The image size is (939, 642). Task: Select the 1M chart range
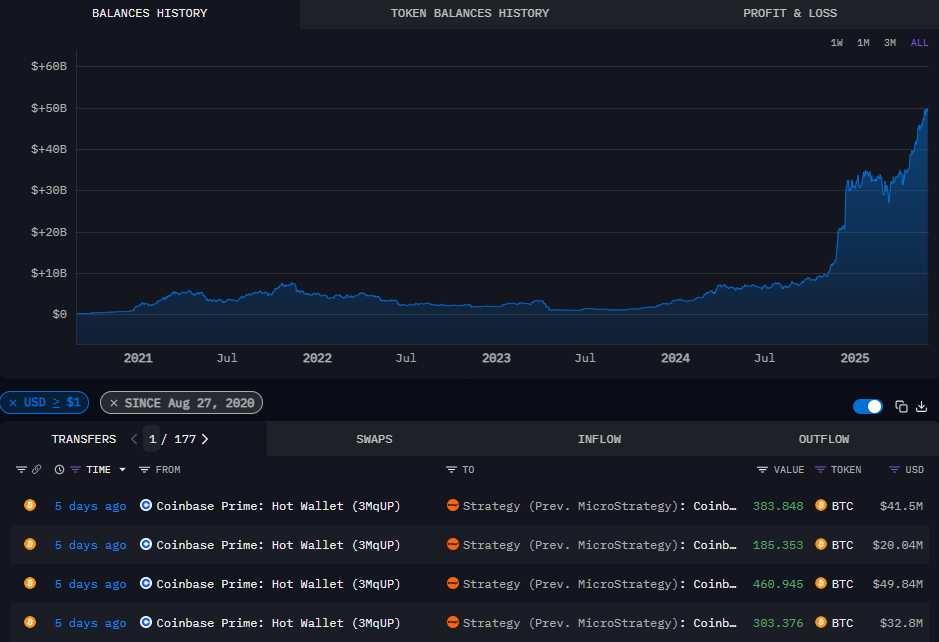863,43
